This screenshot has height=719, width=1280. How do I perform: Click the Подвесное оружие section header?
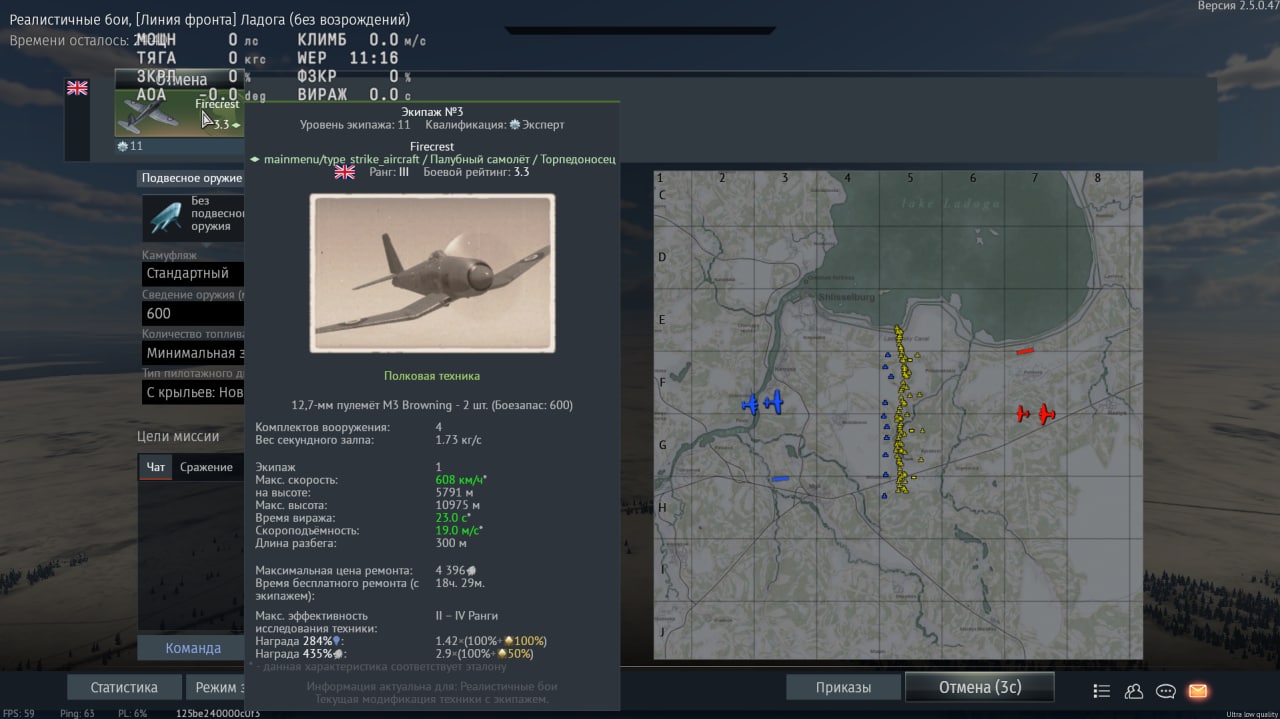(192, 178)
